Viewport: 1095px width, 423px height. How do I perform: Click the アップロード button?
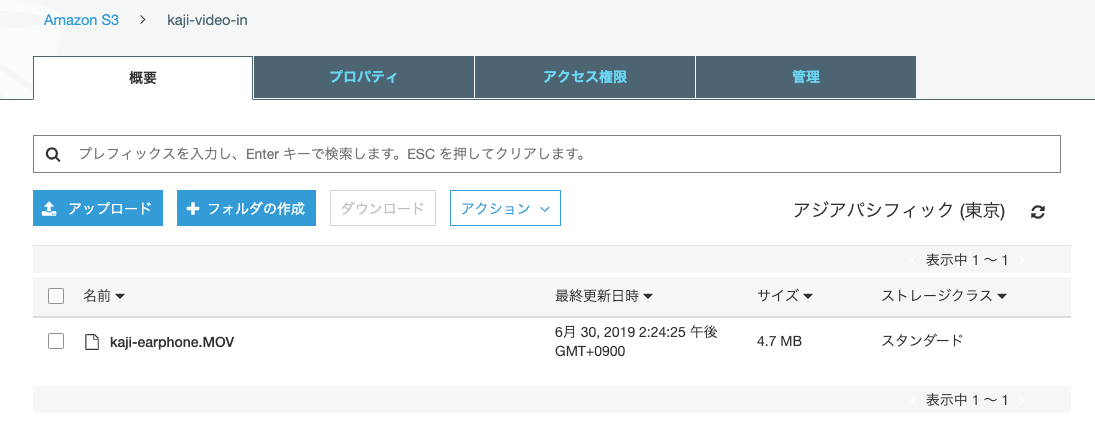pos(98,209)
